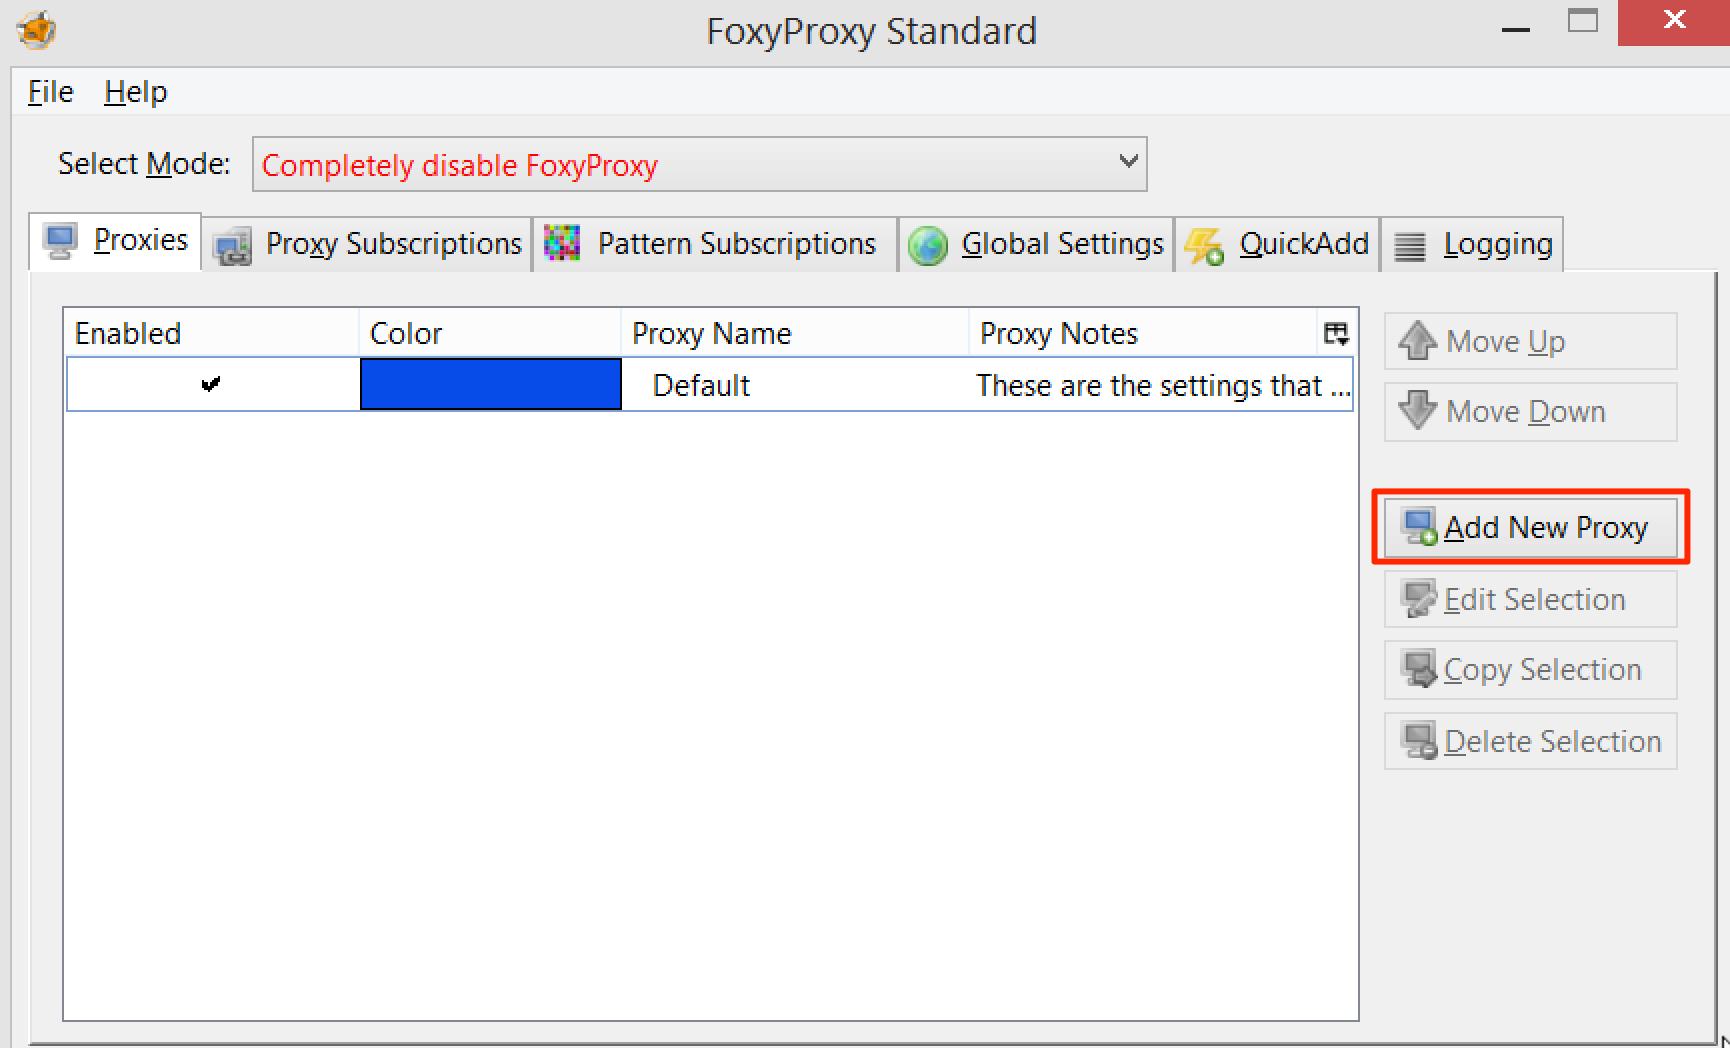
Task: Maximize the FoxyProxy Standard window
Action: 1583,22
